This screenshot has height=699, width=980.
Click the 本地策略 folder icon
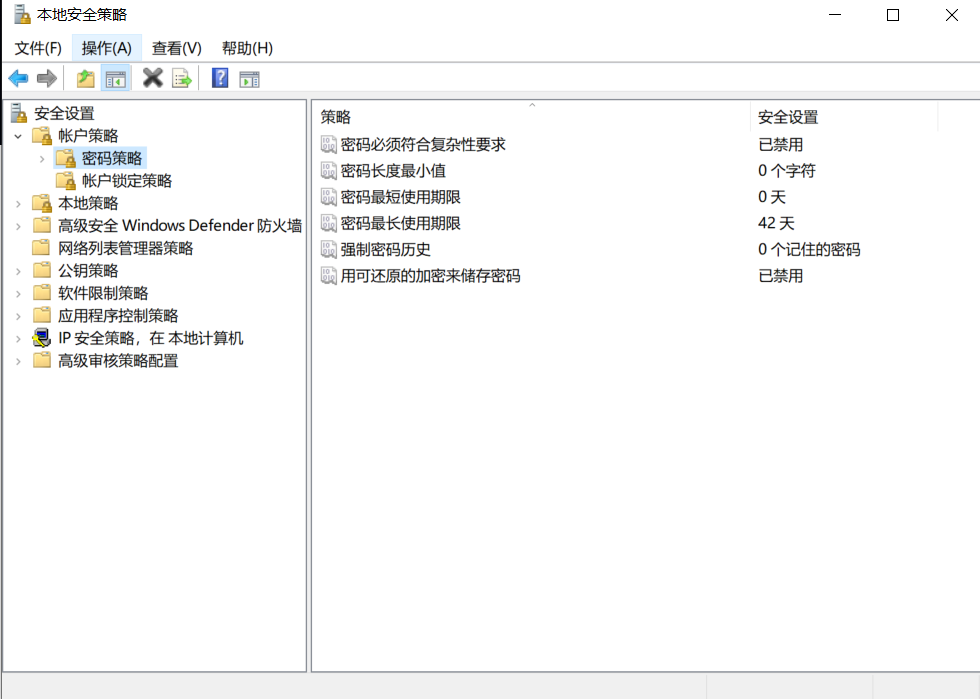point(42,203)
